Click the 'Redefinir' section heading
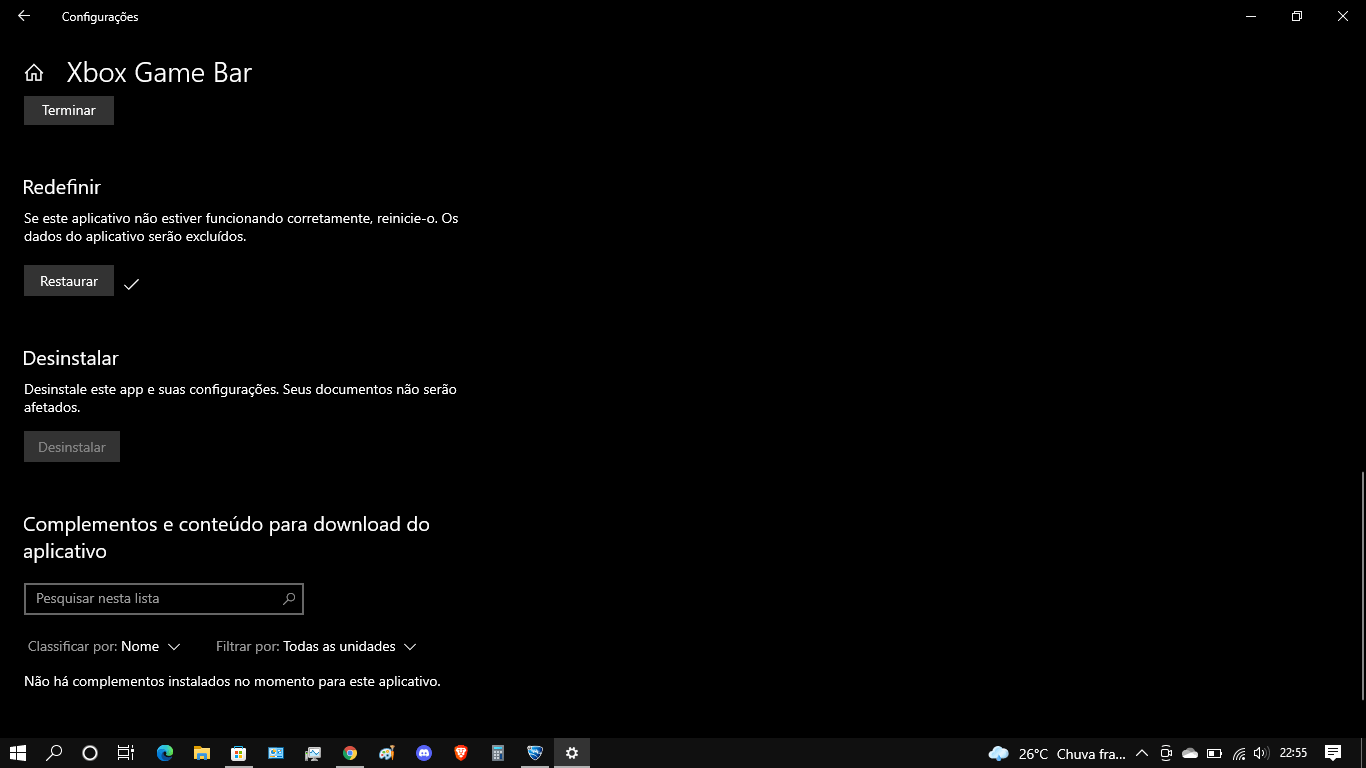 [62, 187]
